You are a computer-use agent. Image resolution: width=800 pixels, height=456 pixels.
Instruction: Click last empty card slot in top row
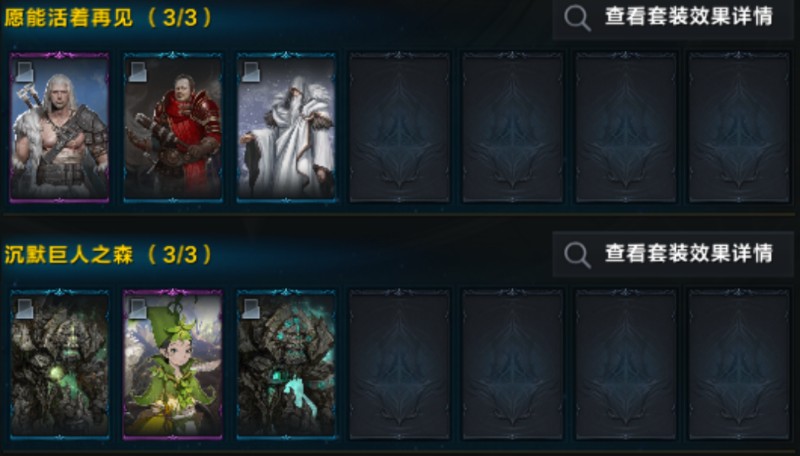[739, 127]
